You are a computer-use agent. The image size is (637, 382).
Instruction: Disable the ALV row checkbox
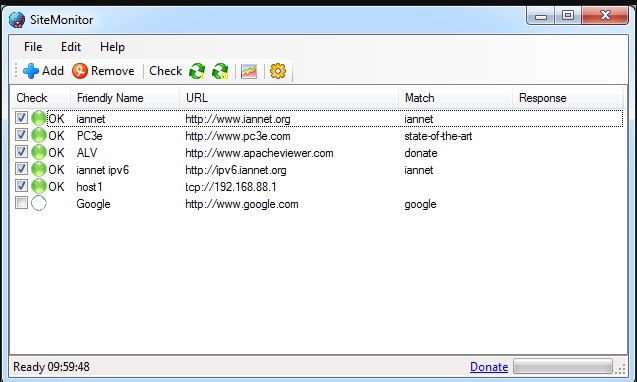[x=21, y=152]
